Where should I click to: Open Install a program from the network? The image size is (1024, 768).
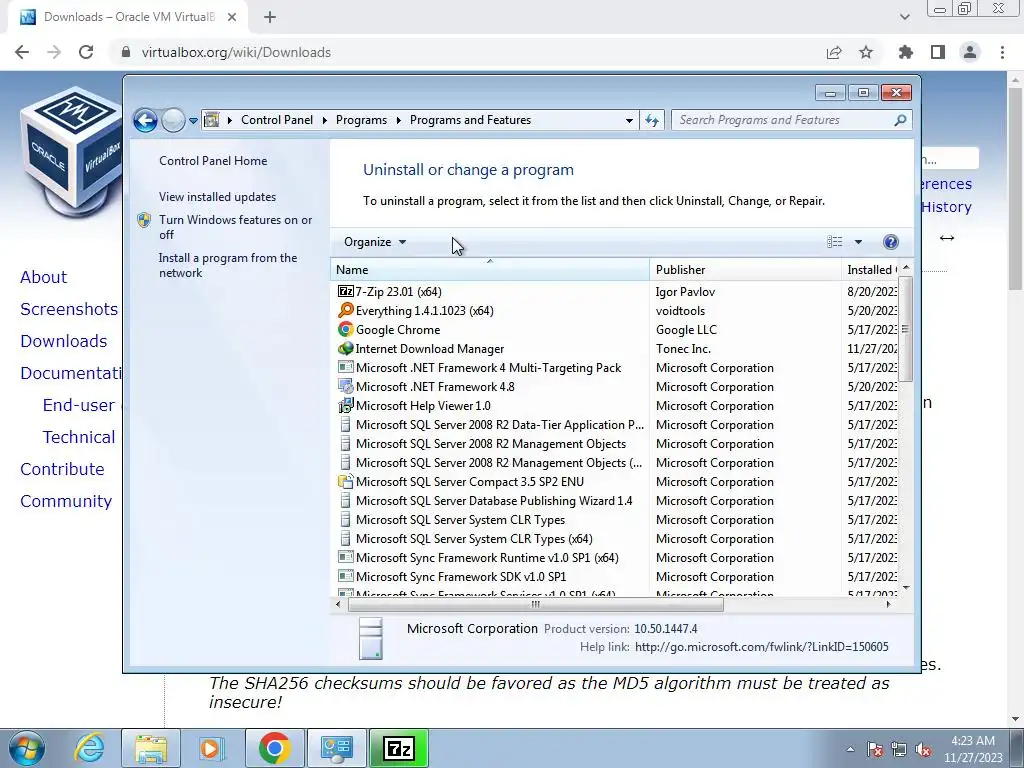point(228,265)
